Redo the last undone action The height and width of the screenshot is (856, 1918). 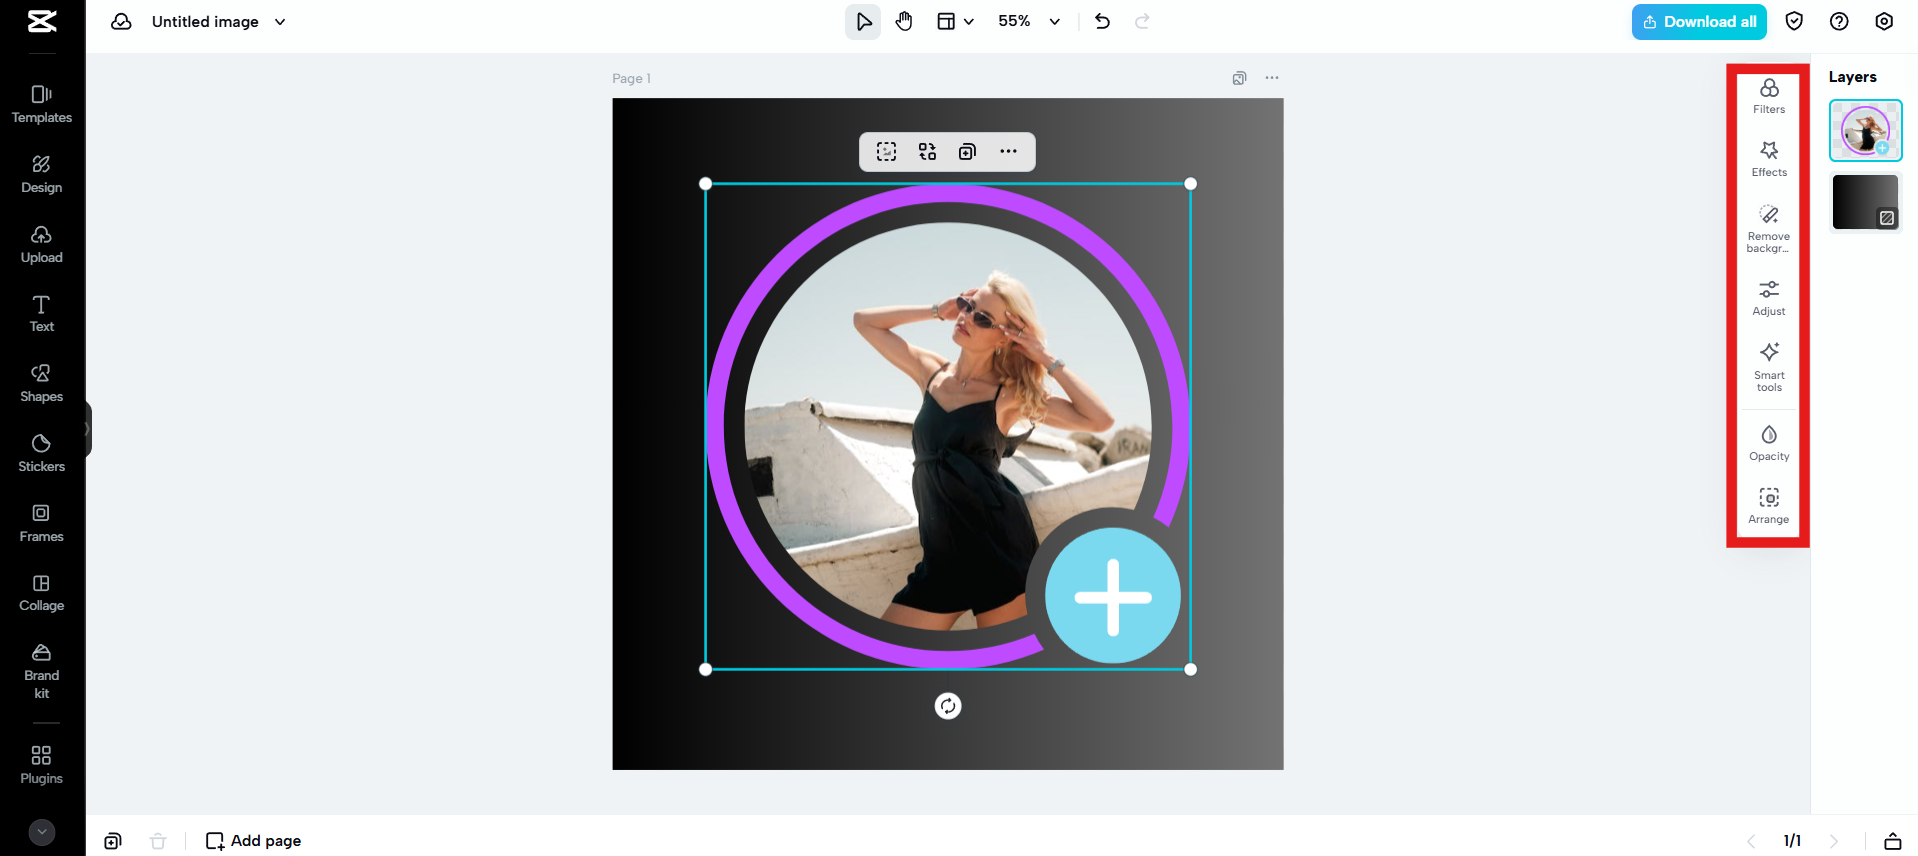[1142, 21]
